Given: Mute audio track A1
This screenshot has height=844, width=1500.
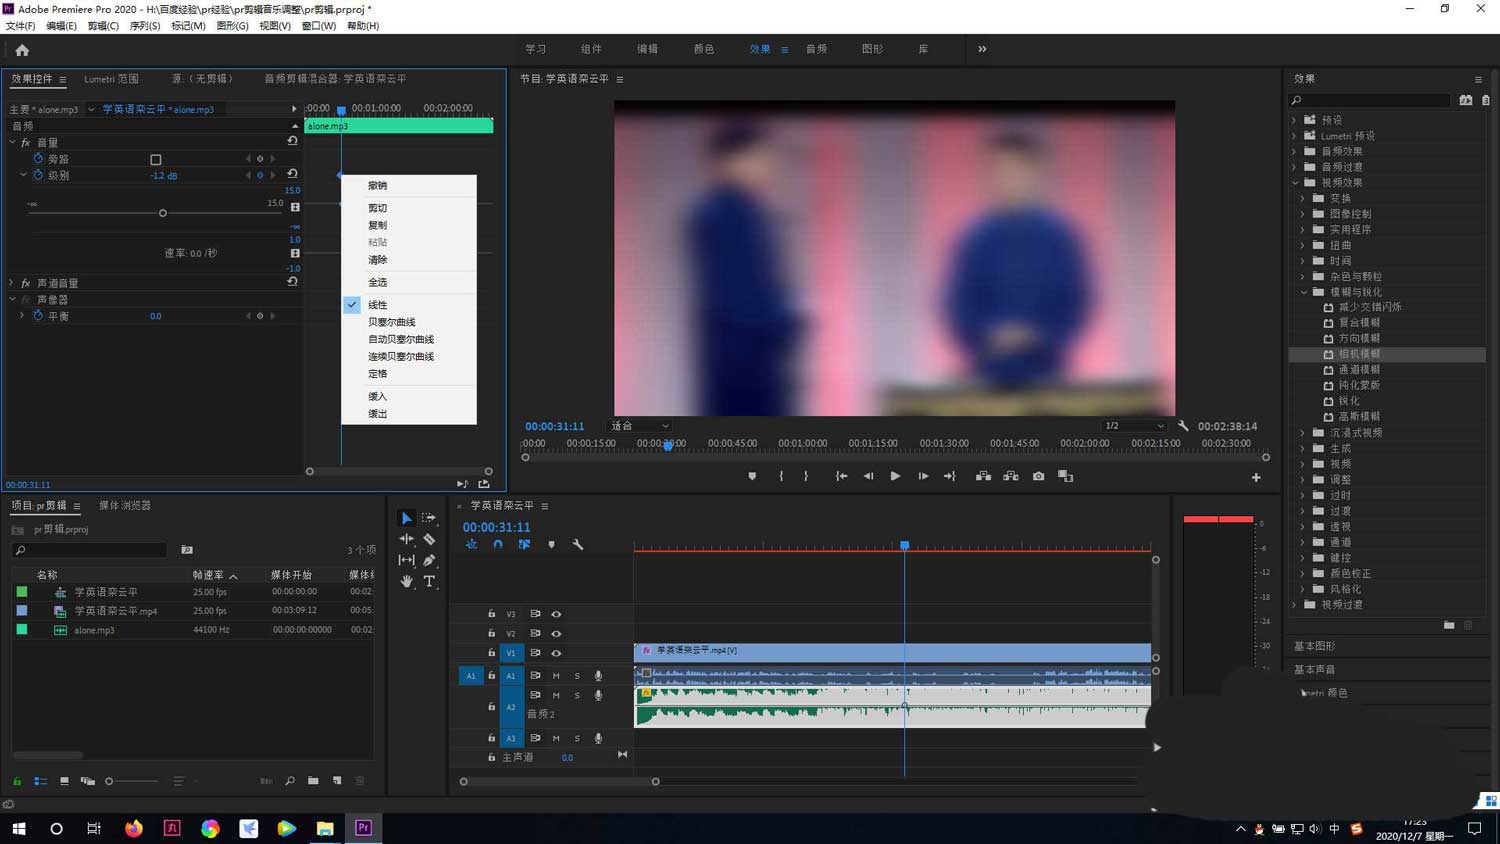Looking at the screenshot, I should tap(556, 676).
